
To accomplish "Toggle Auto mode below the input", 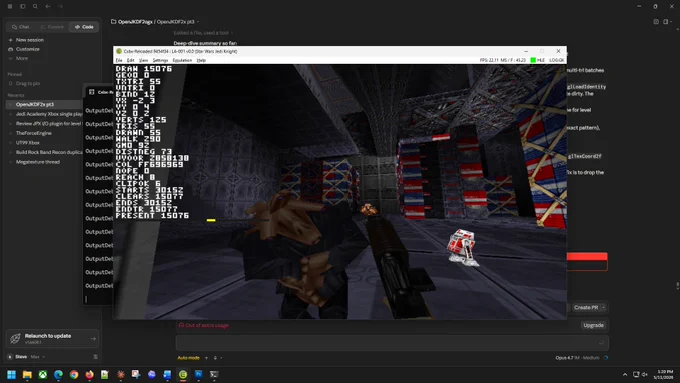I will pos(188,358).
